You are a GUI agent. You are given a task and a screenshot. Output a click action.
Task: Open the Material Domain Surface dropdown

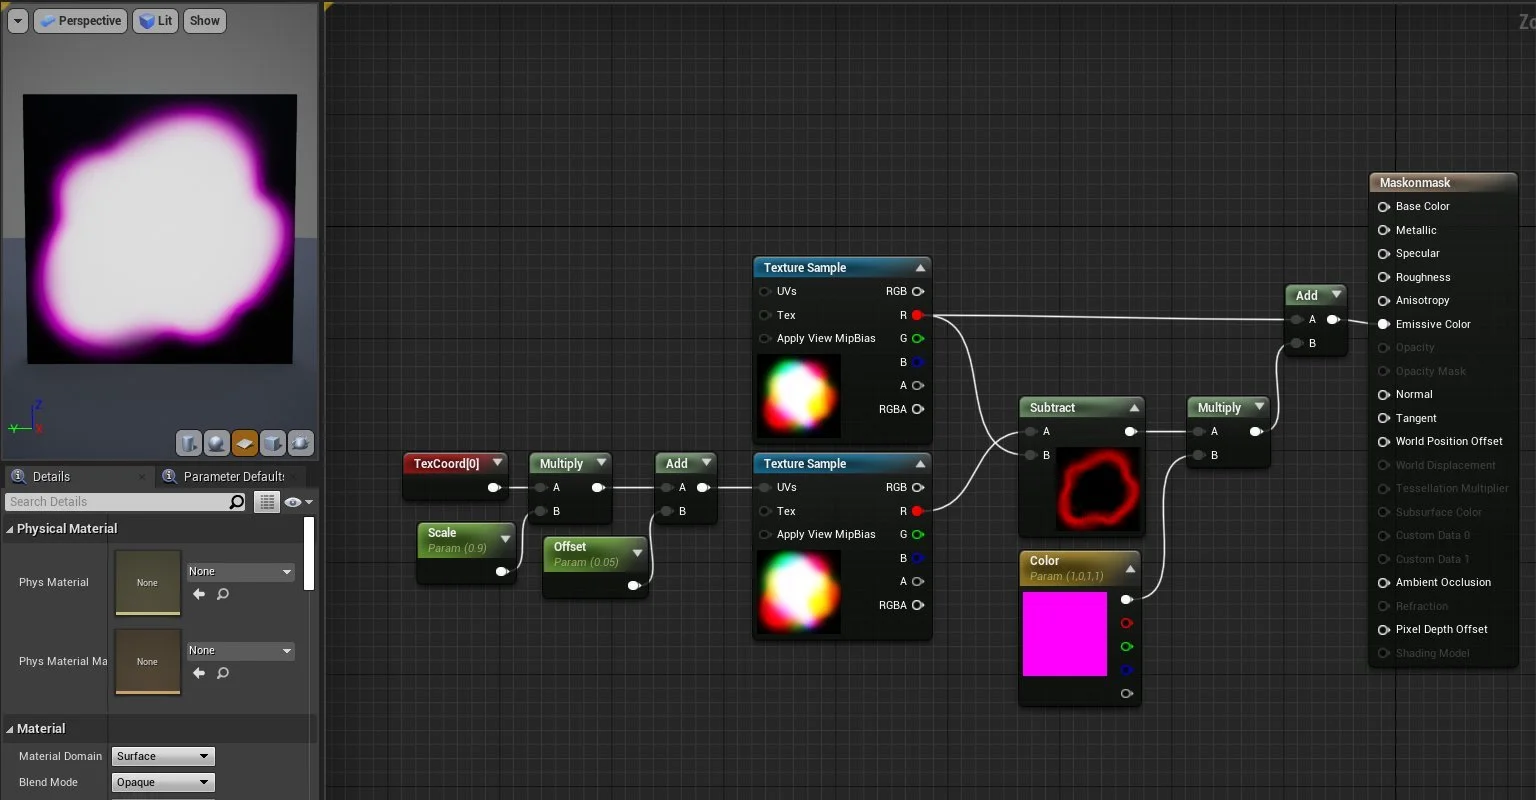163,756
